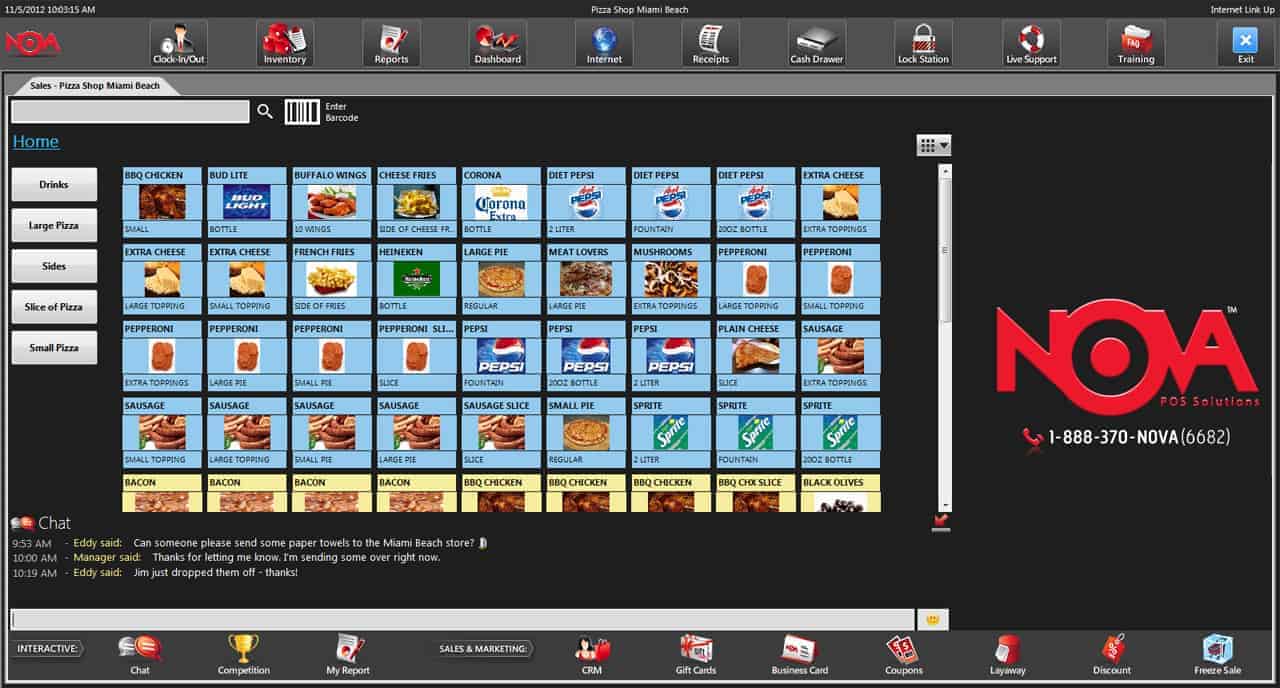Viewport: 1280px width, 688px height.
Task: Add Sprite 2 Liter item
Action: click(671, 432)
